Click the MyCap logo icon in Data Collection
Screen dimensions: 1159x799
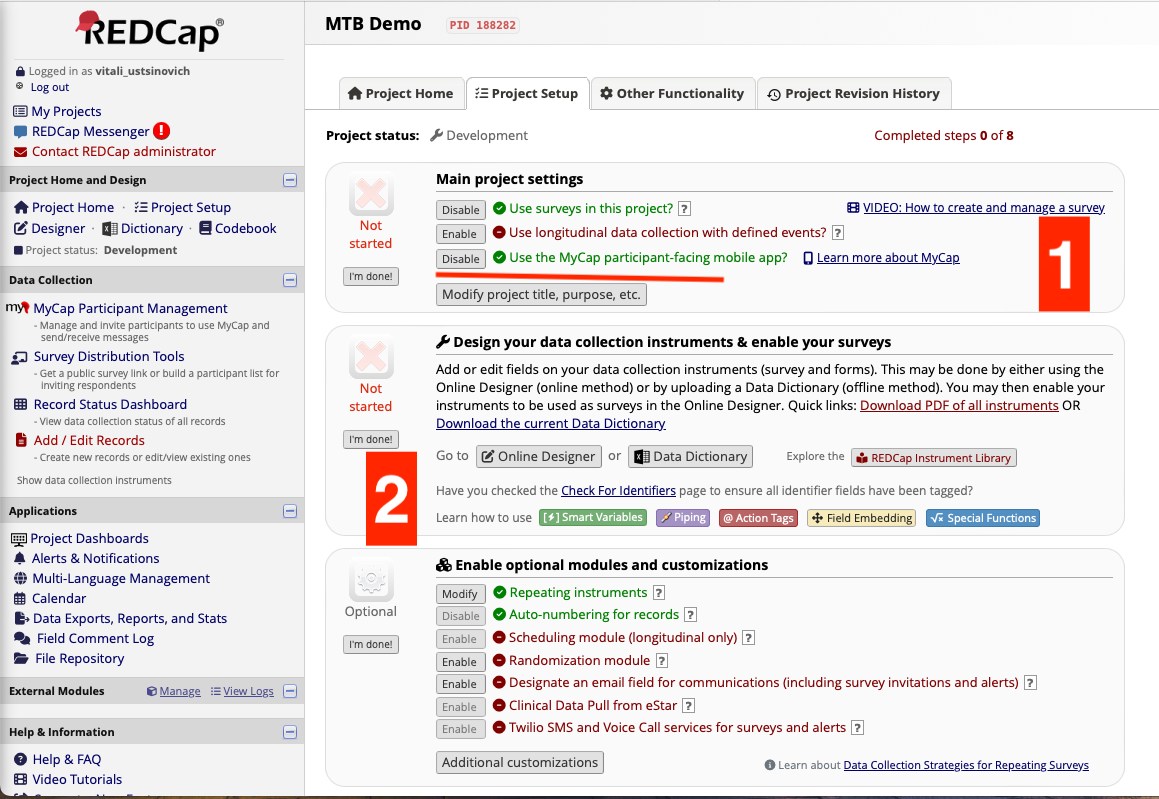pos(18,307)
